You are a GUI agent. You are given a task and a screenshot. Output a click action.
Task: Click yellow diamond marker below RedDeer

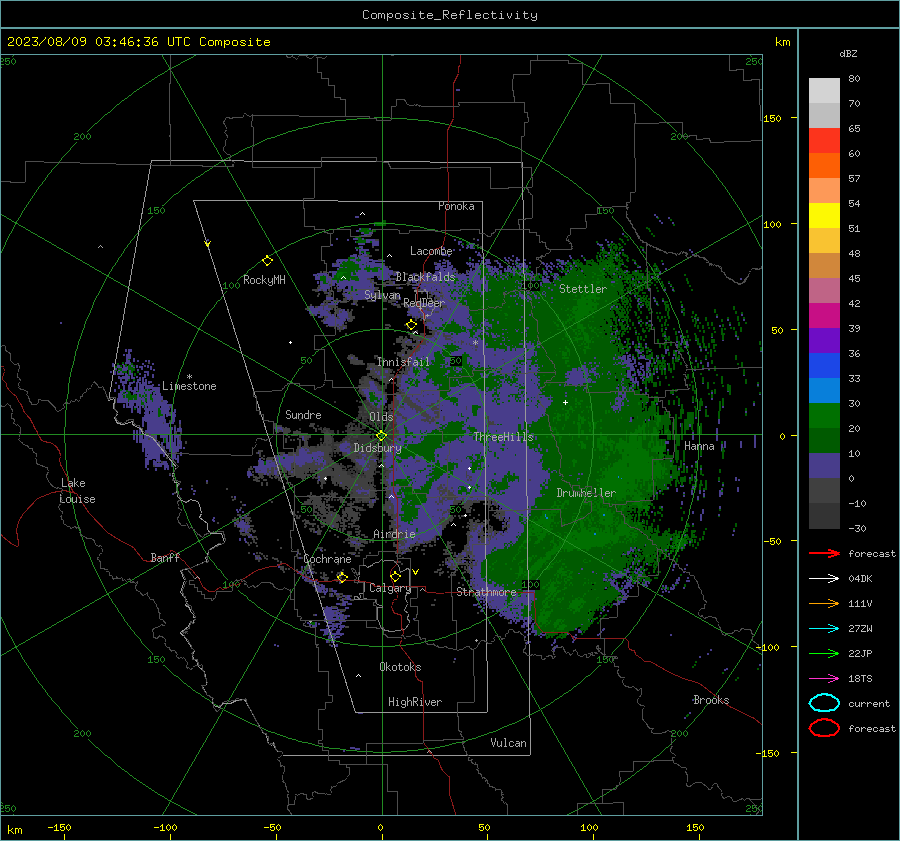[412, 325]
